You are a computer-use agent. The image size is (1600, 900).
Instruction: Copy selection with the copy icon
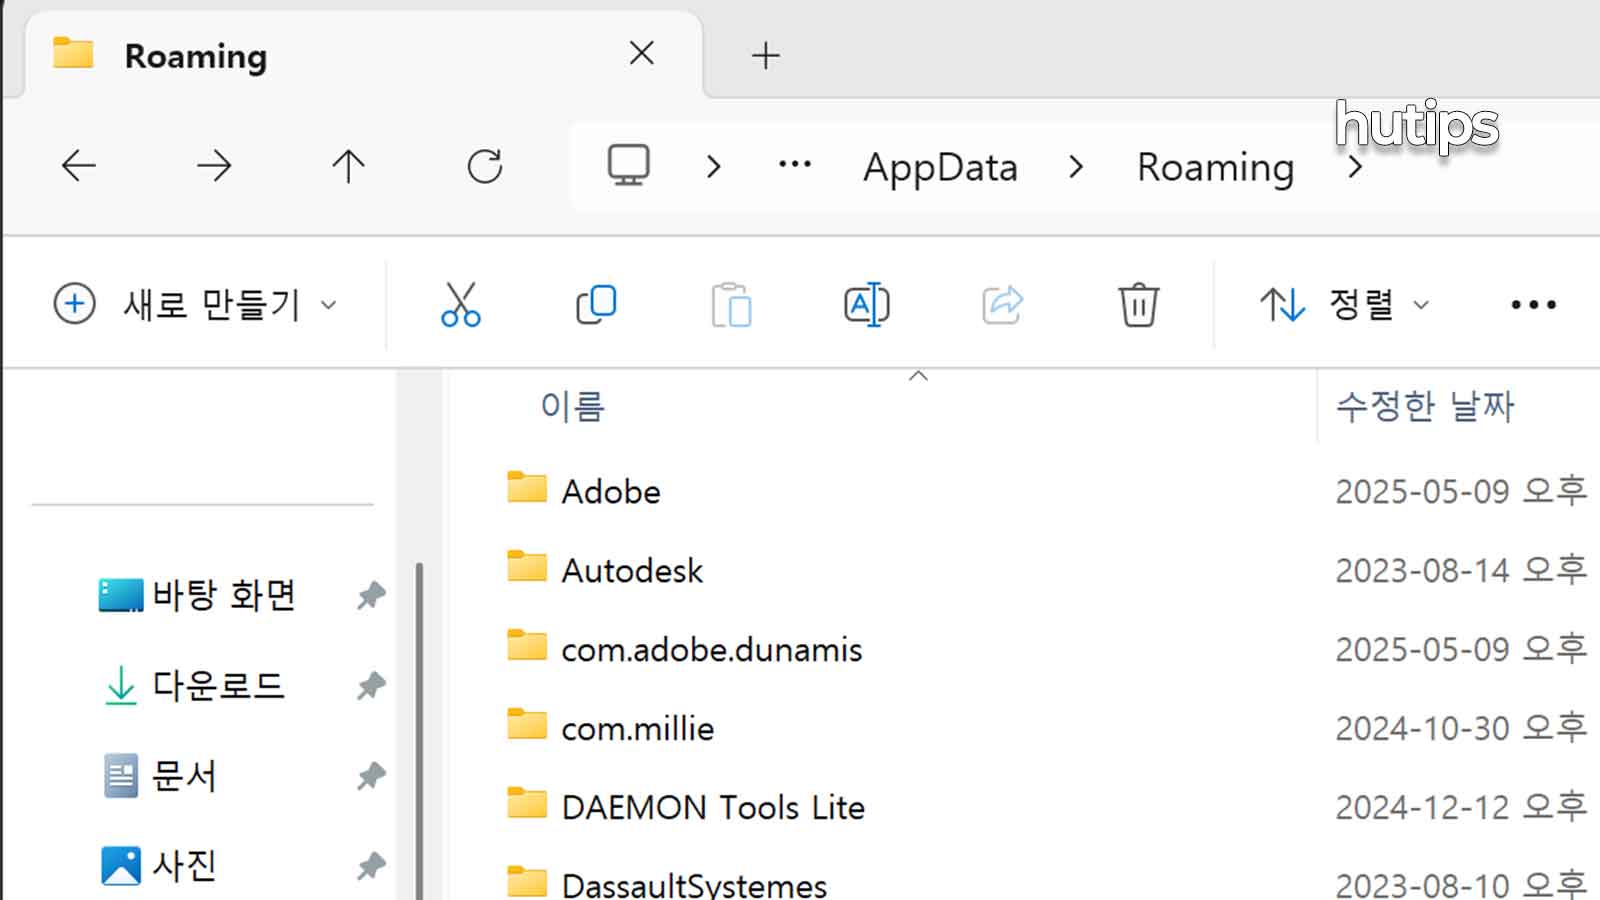coord(596,304)
